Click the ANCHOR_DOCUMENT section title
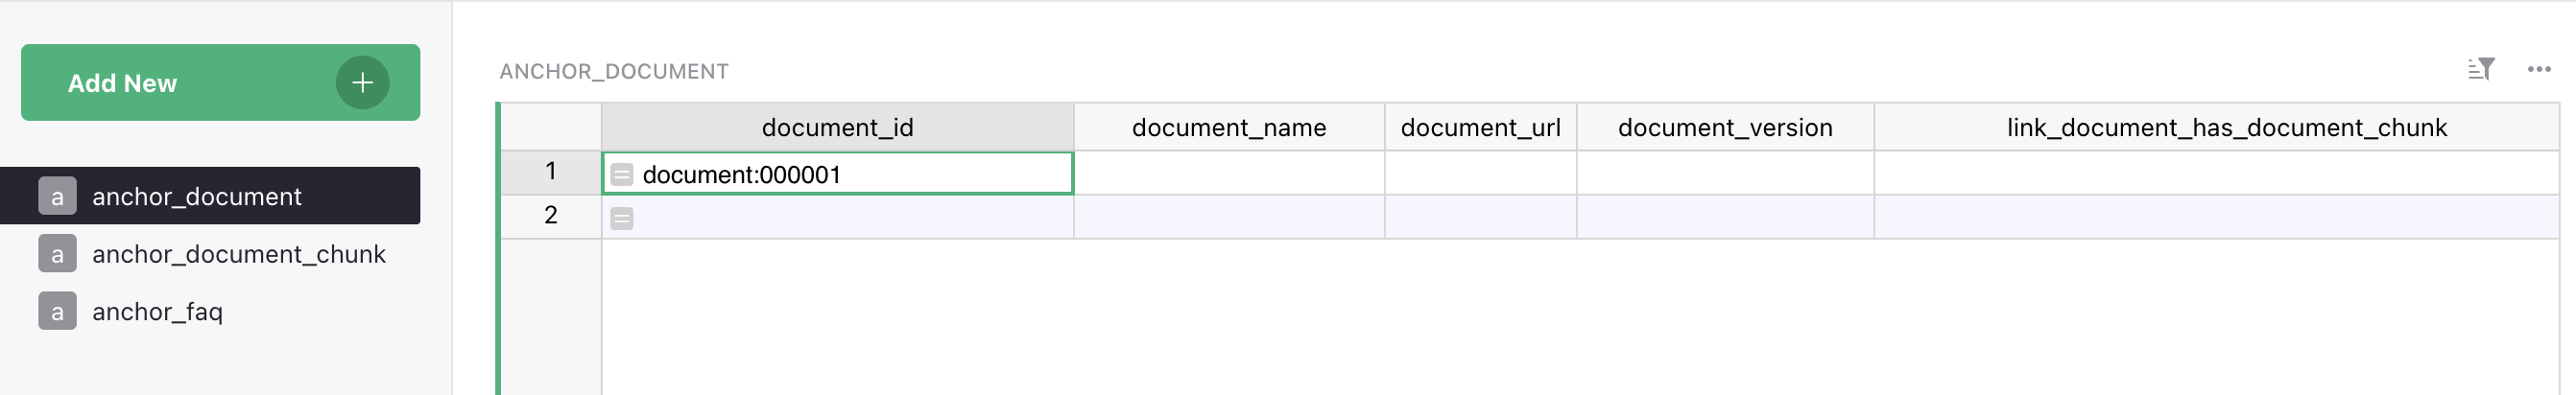This screenshot has height=395, width=2576. [x=614, y=72]
